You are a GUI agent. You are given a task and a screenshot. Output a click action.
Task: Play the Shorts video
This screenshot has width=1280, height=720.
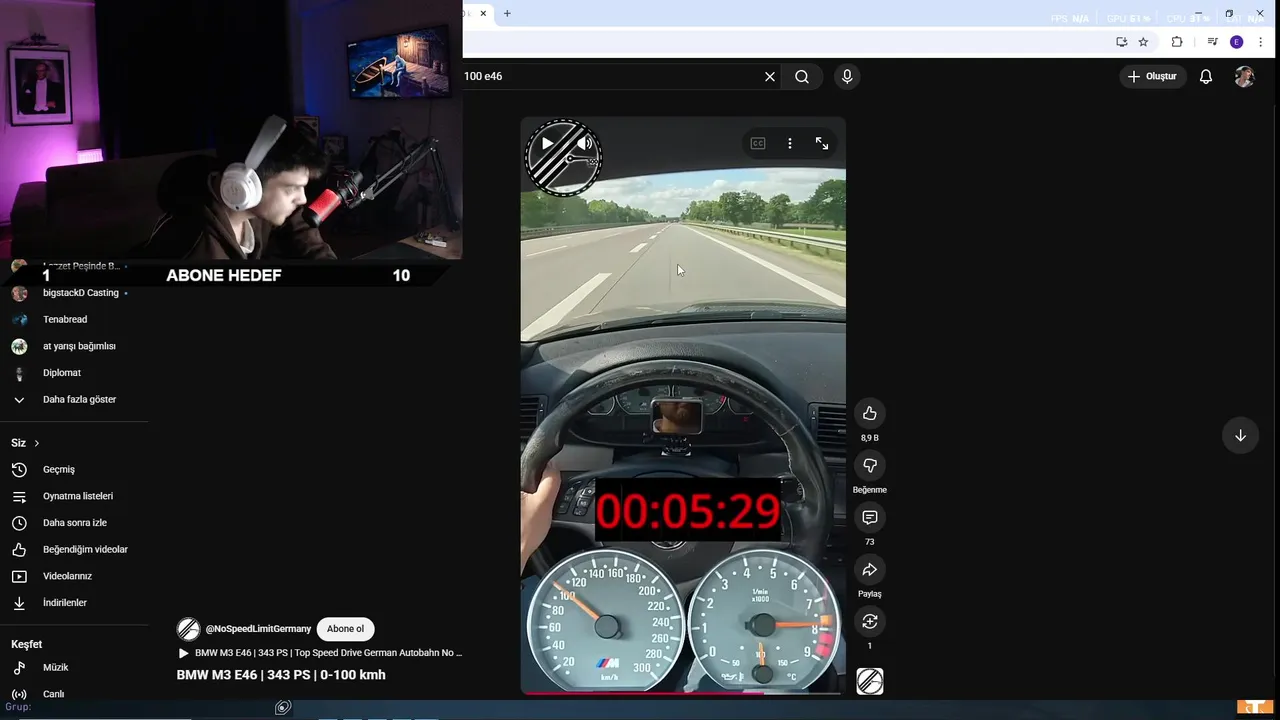547,143
